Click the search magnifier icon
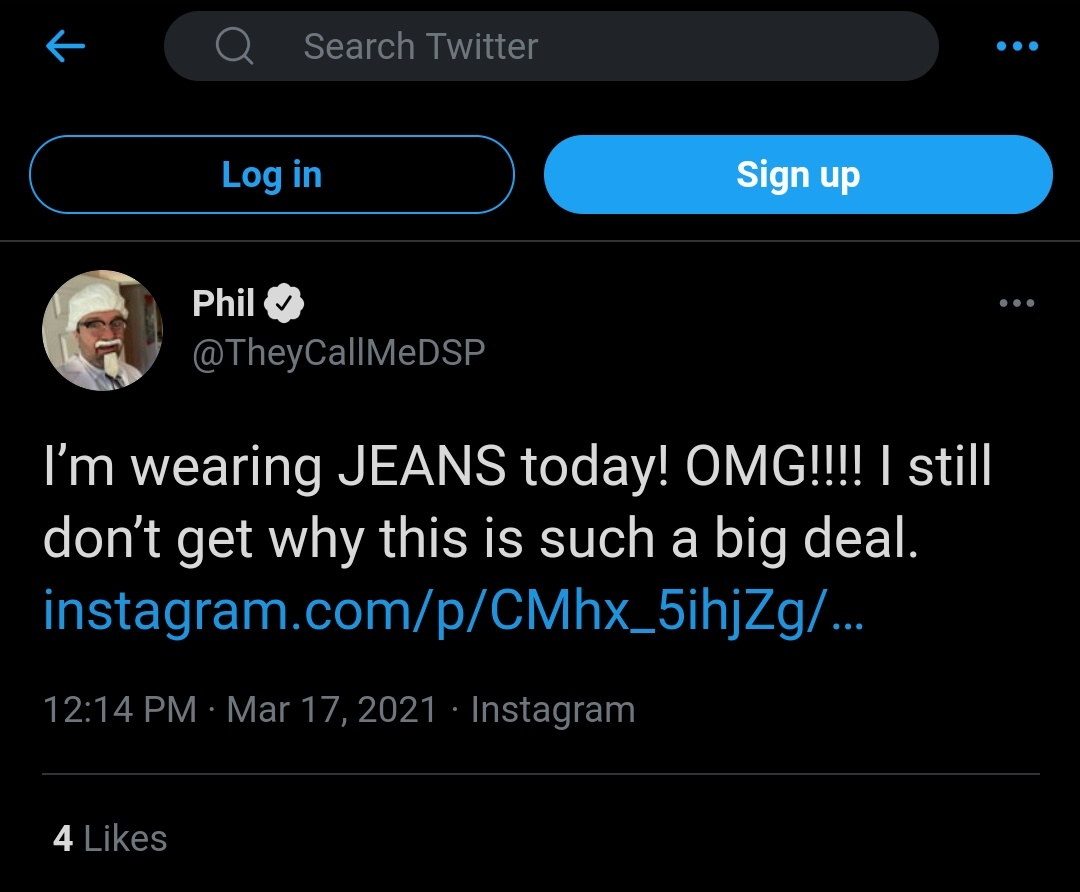1080x892 pixels. pyautogui.click(x=234, y=46)
